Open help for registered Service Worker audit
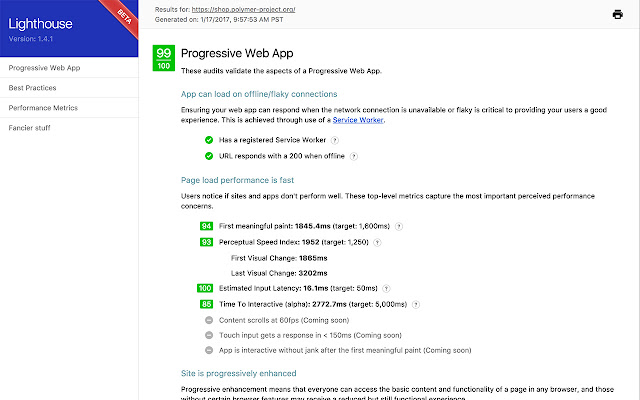The width and height of the screenshot is (640, 400). coord(335,140)
